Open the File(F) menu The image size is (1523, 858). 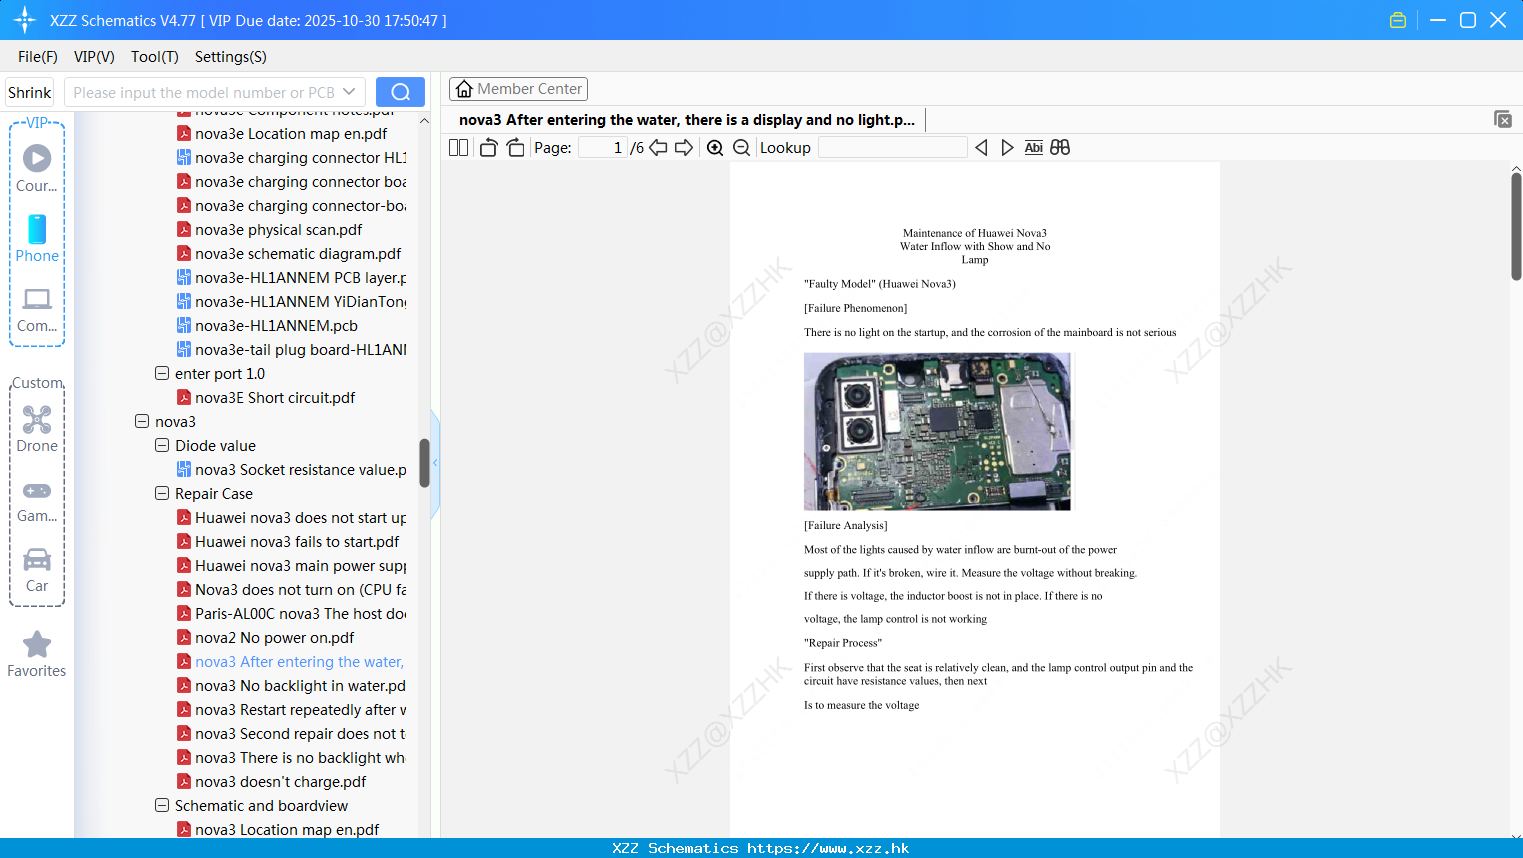point(38,57)
